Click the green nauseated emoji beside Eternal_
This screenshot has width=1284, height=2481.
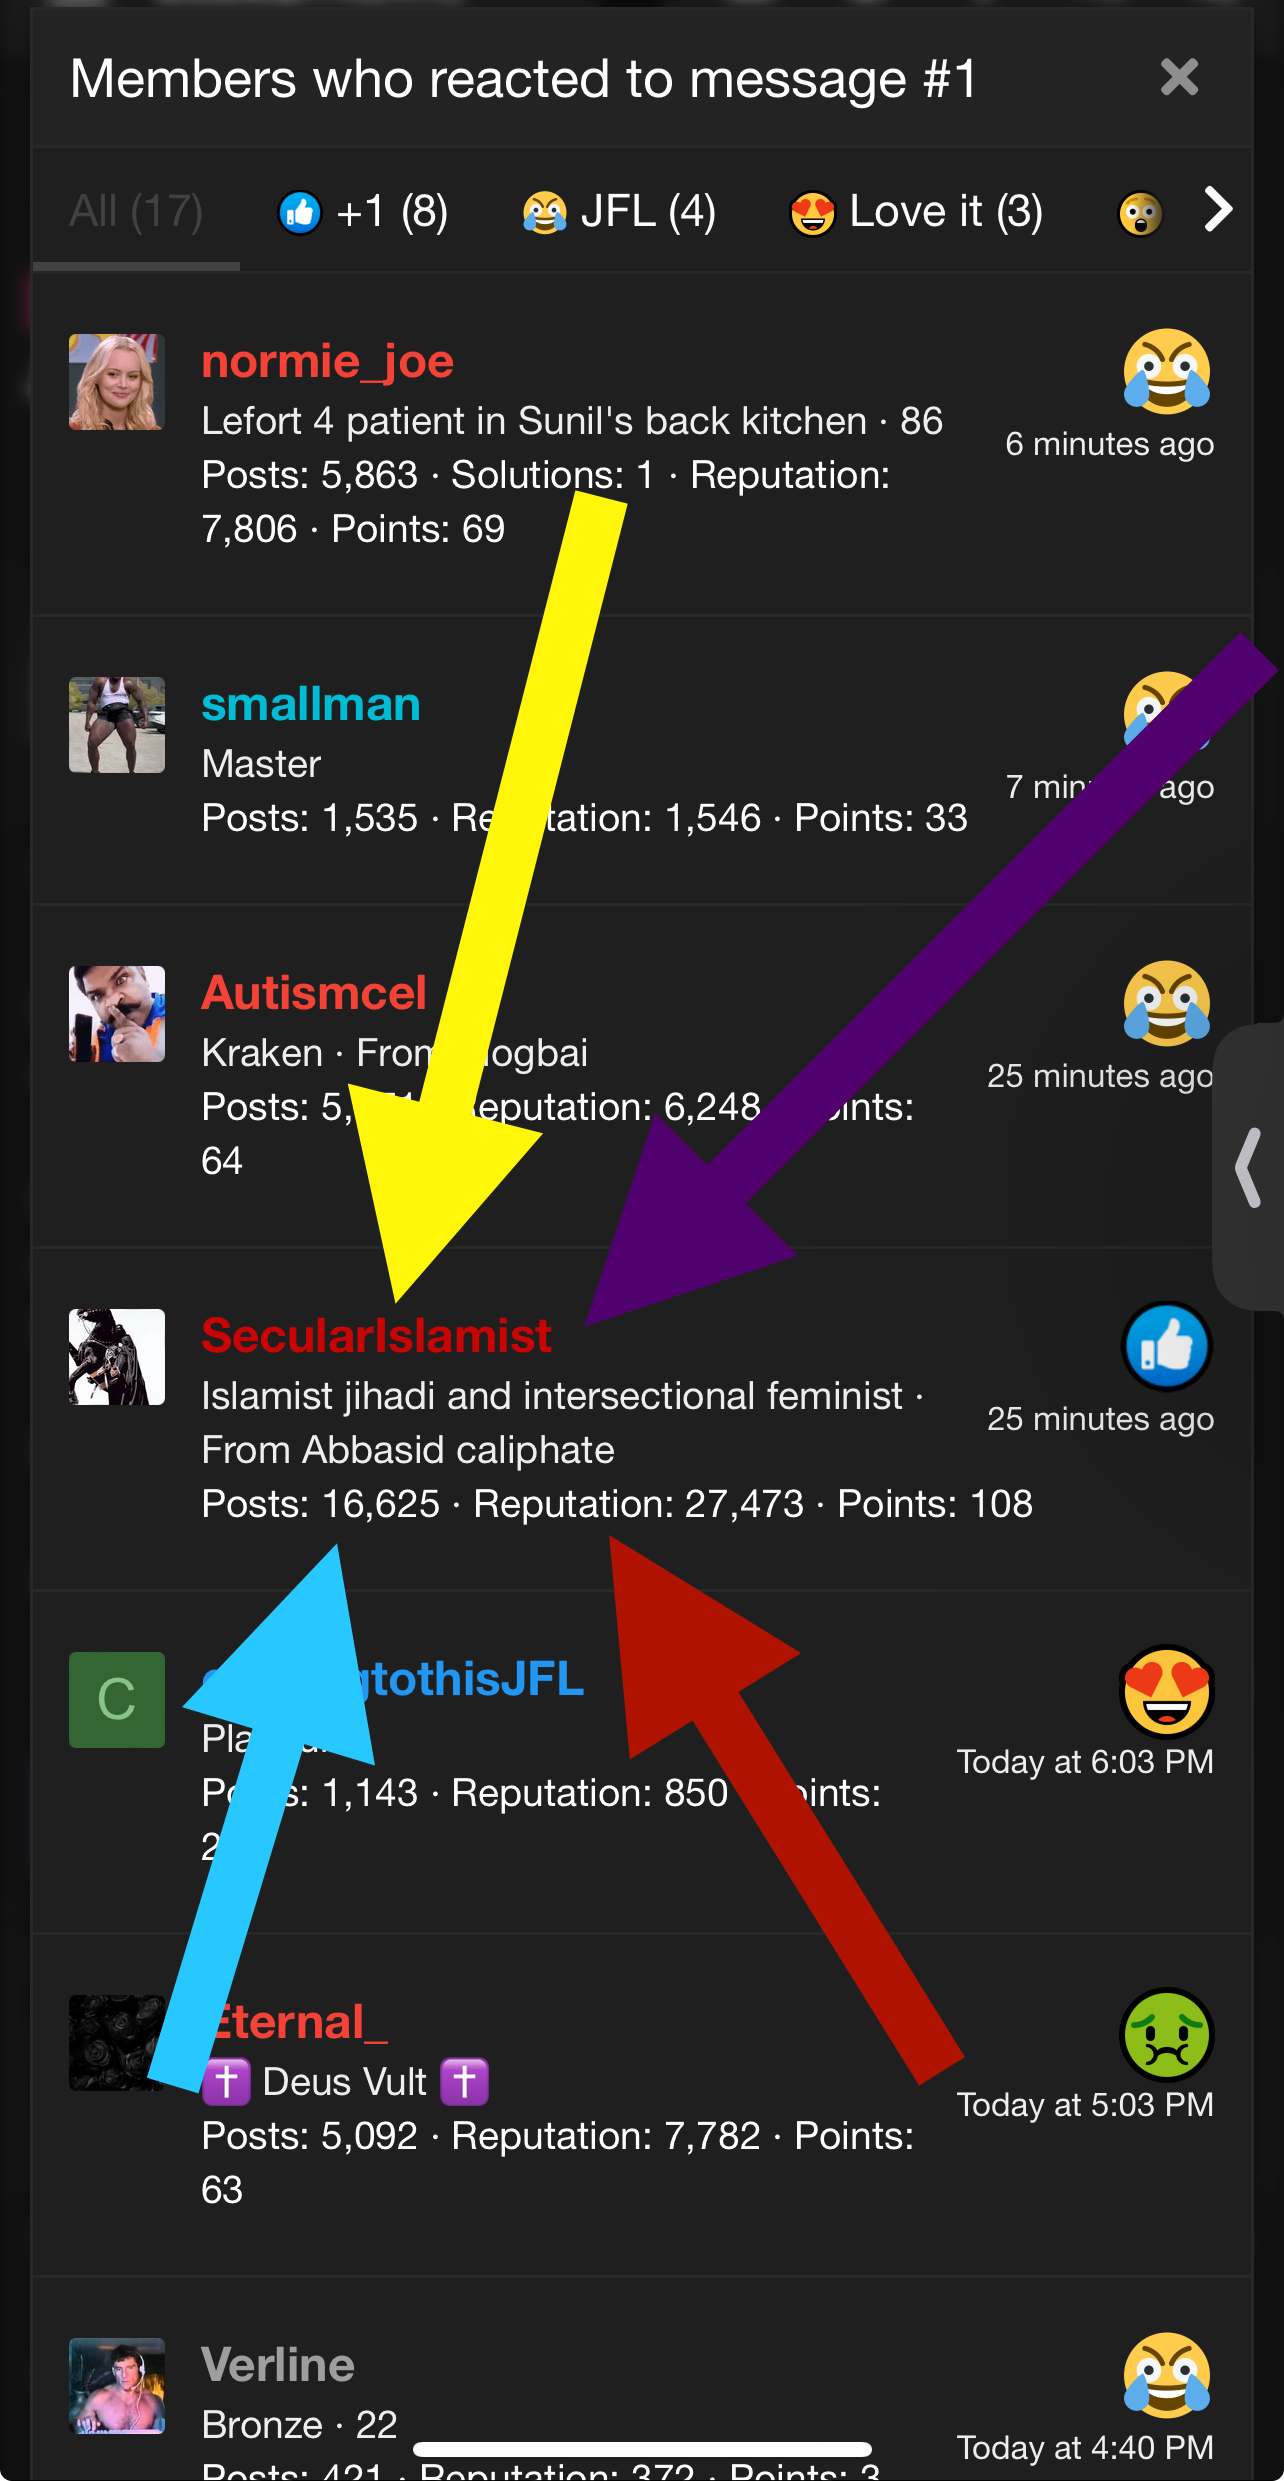(1166, 2034)
